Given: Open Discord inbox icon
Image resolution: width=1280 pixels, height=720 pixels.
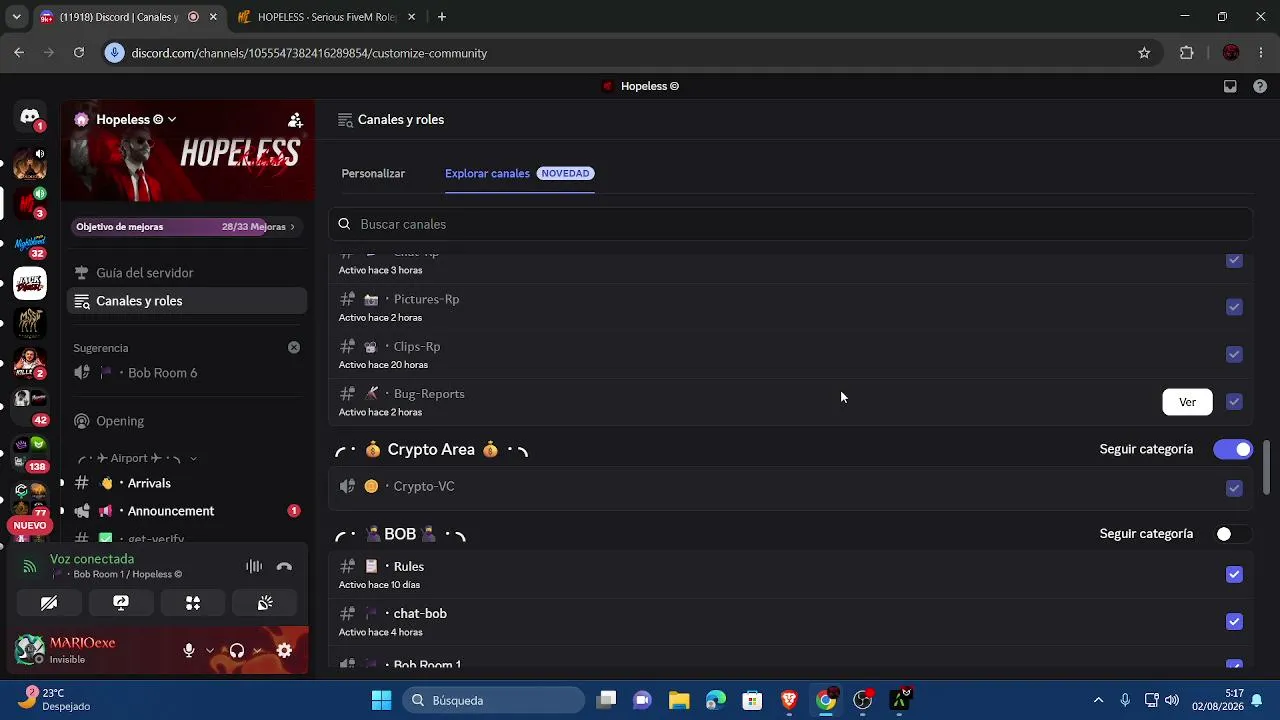Looking at the screenshot, I should tap(1230, 86).
